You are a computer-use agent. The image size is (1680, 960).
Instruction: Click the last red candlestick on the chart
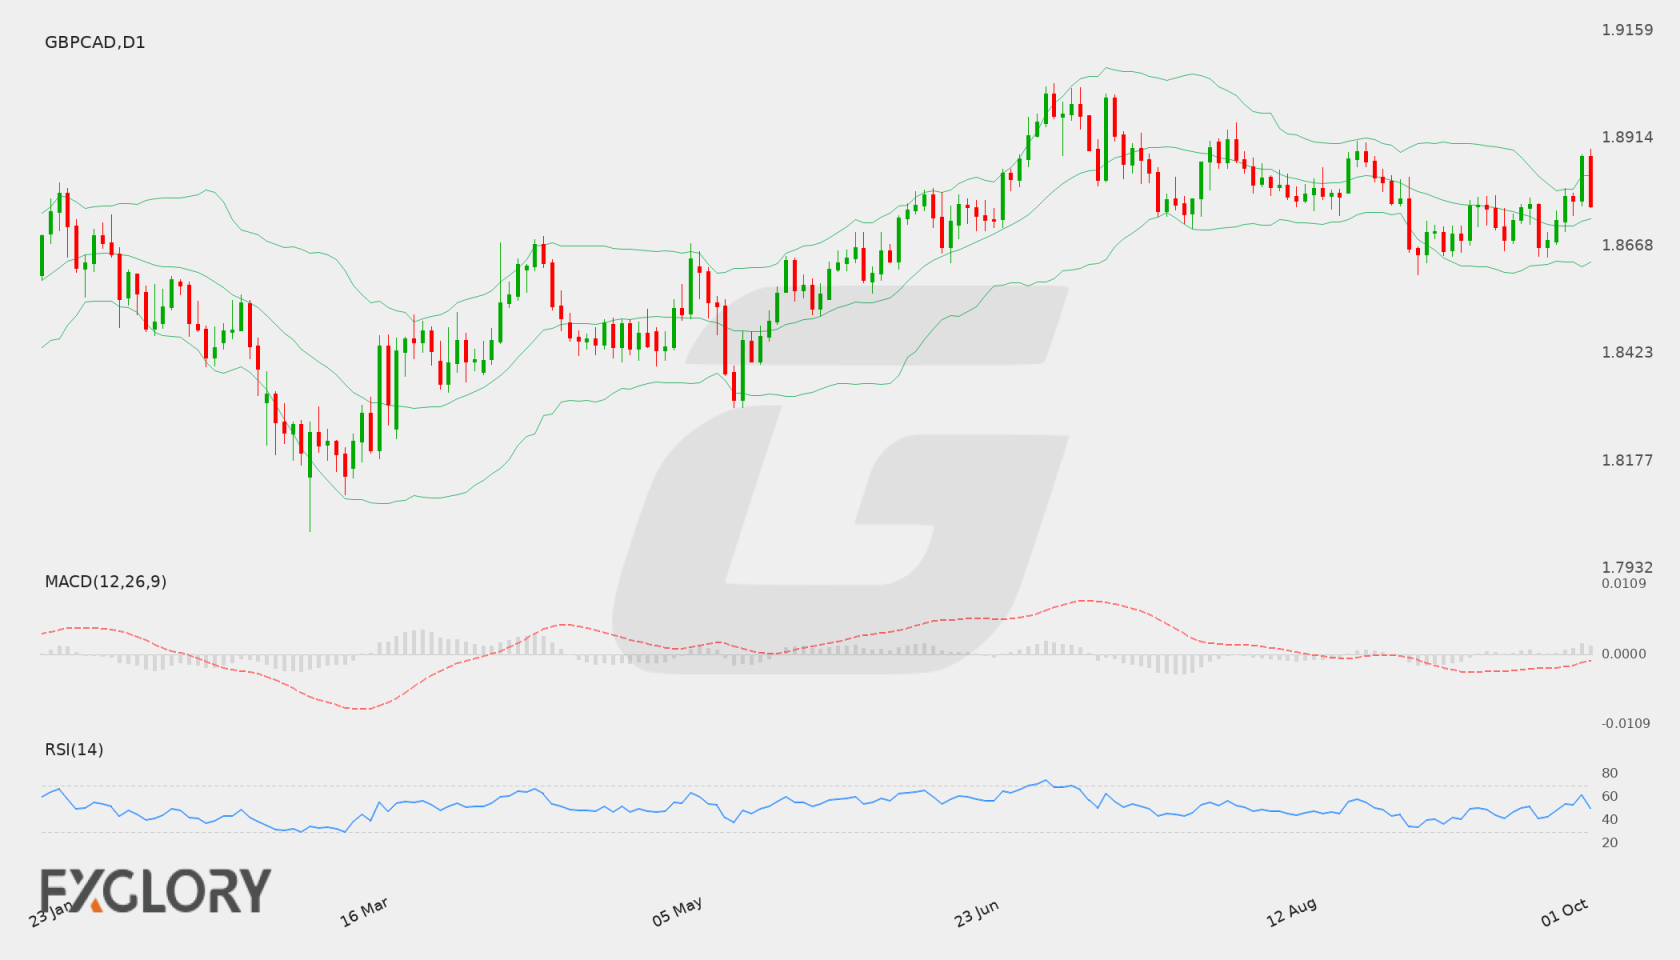click(1590, 180)
